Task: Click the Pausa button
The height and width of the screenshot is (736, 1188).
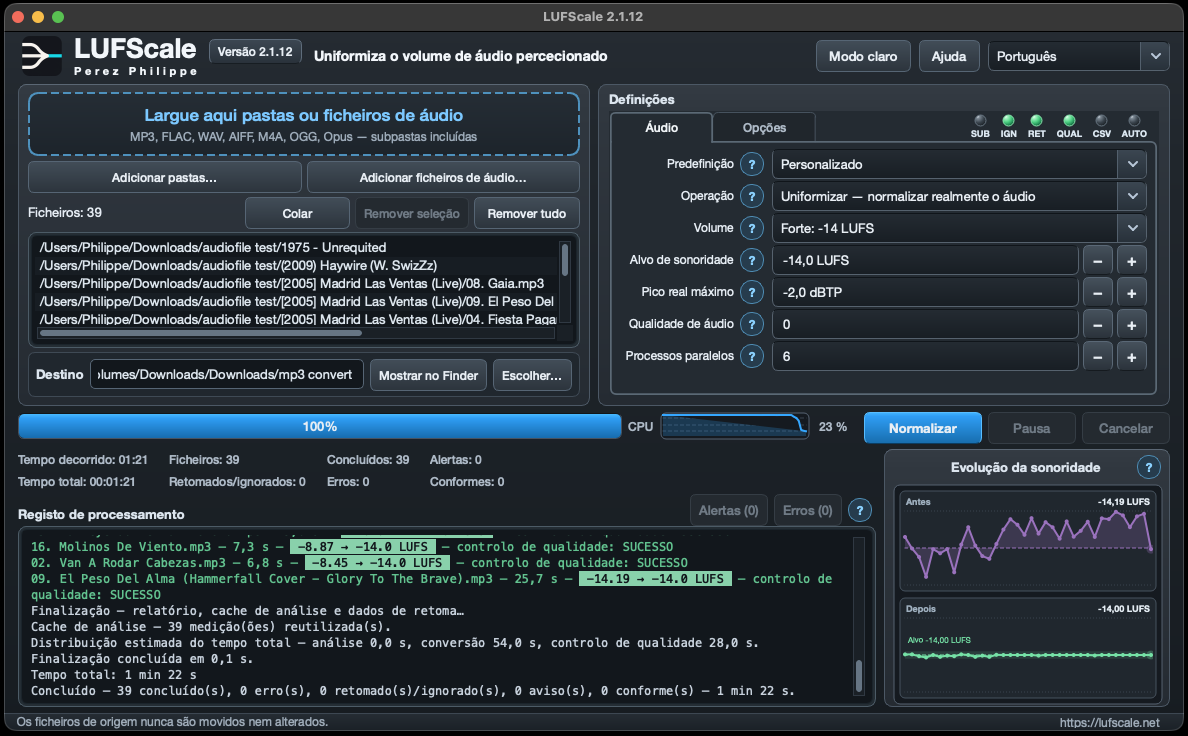Action: coord(1031,428)
